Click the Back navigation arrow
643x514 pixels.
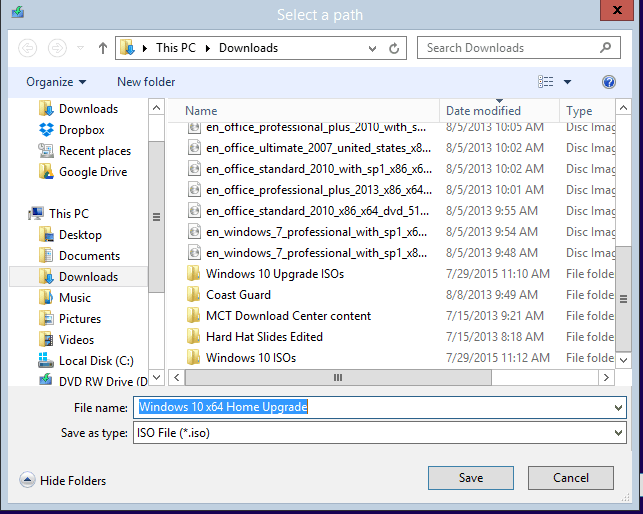point(27,48)
